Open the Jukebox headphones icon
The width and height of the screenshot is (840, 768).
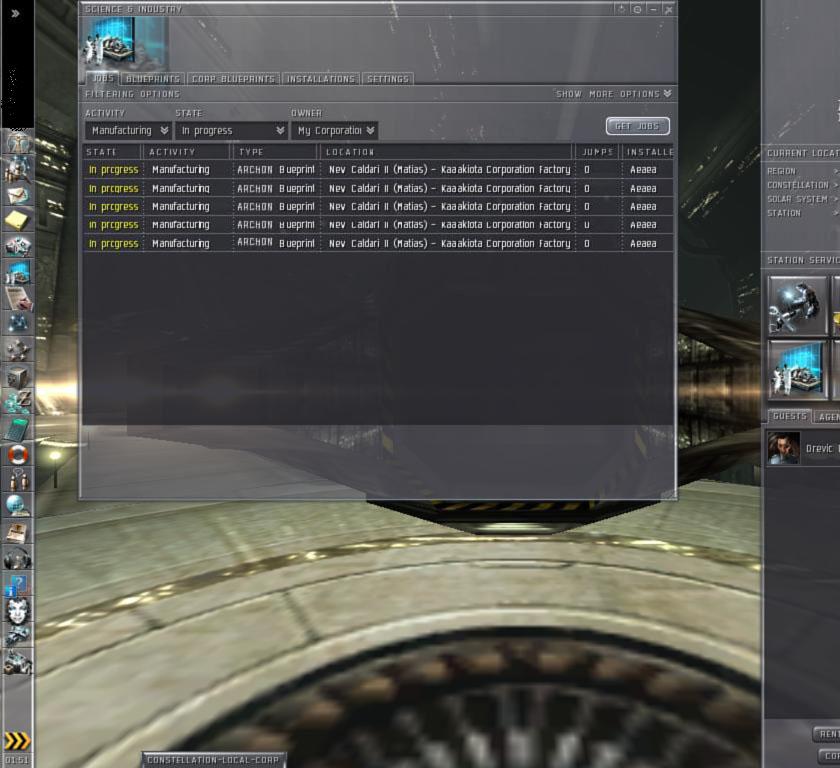(18, 558)
